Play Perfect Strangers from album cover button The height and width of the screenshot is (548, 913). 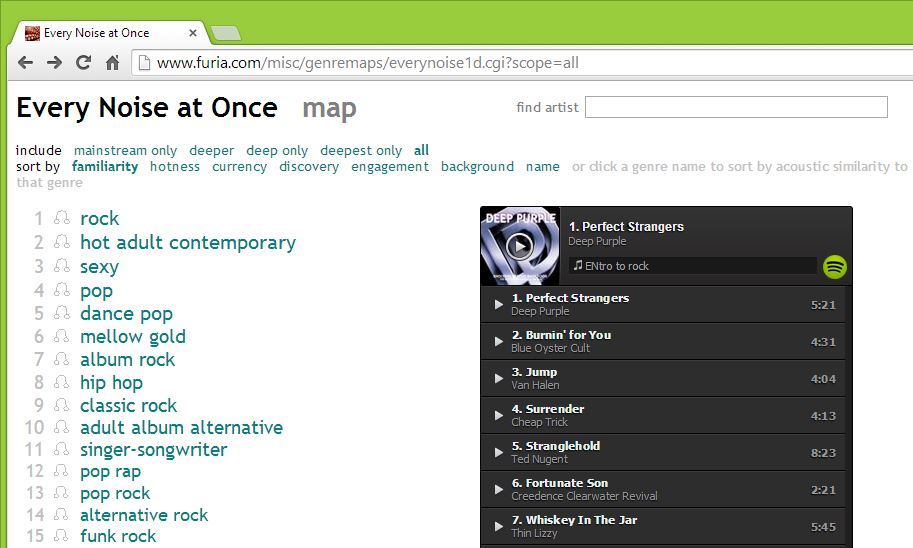[x=519, y=246]
